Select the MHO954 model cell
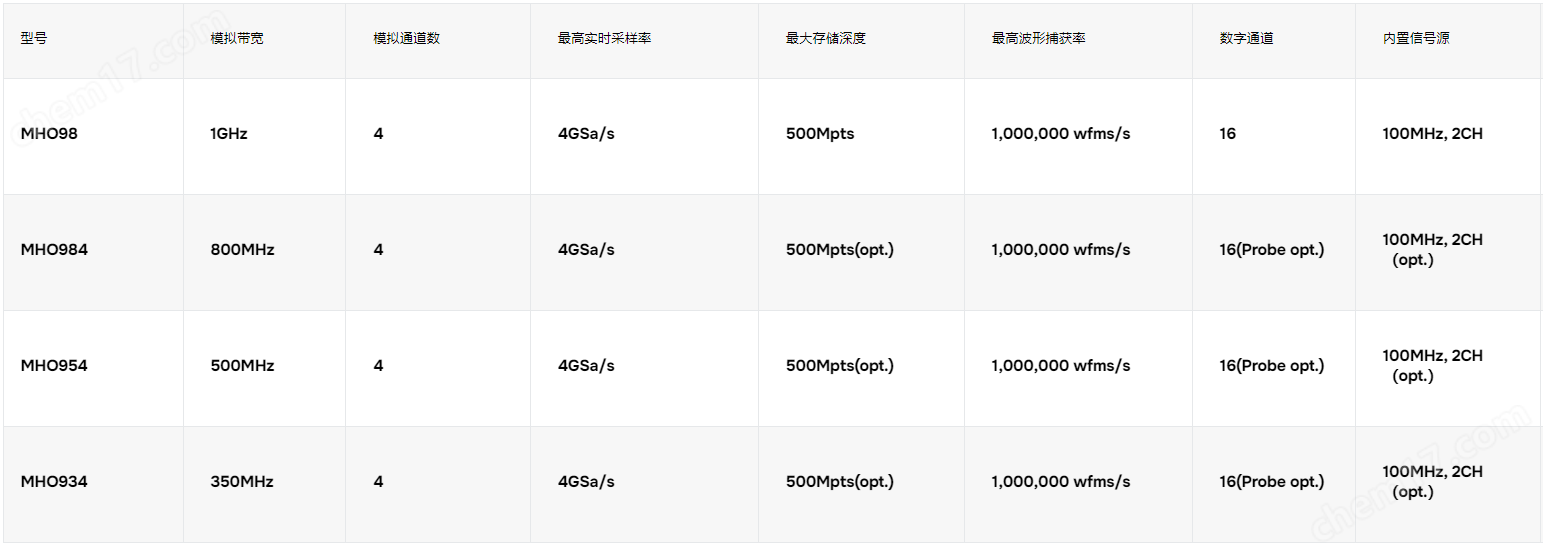1543x553 pixels. point(54,366)
